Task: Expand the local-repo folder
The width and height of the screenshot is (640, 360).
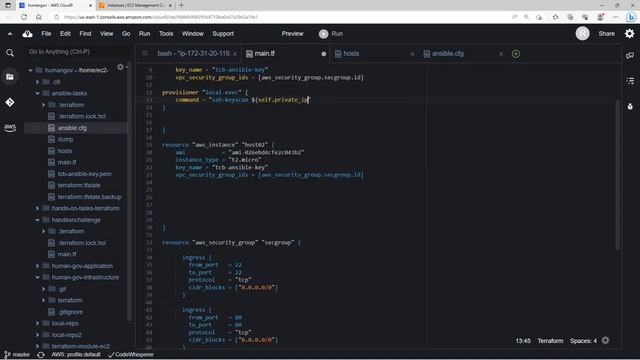Action: point(38,323)
